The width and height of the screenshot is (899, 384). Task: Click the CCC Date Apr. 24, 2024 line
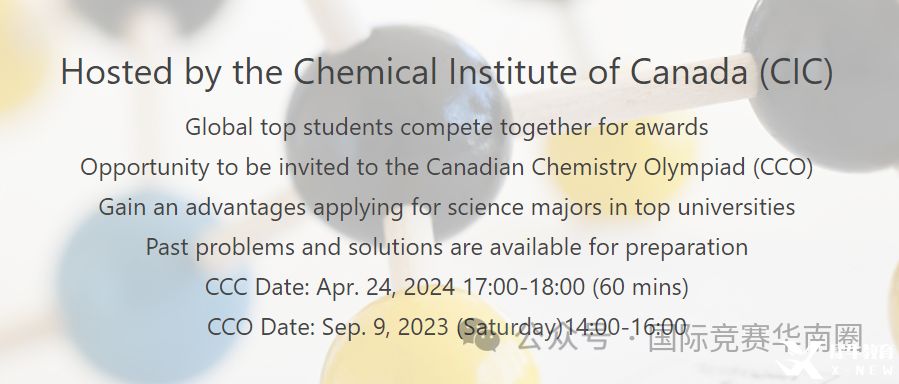click(447, 287)
